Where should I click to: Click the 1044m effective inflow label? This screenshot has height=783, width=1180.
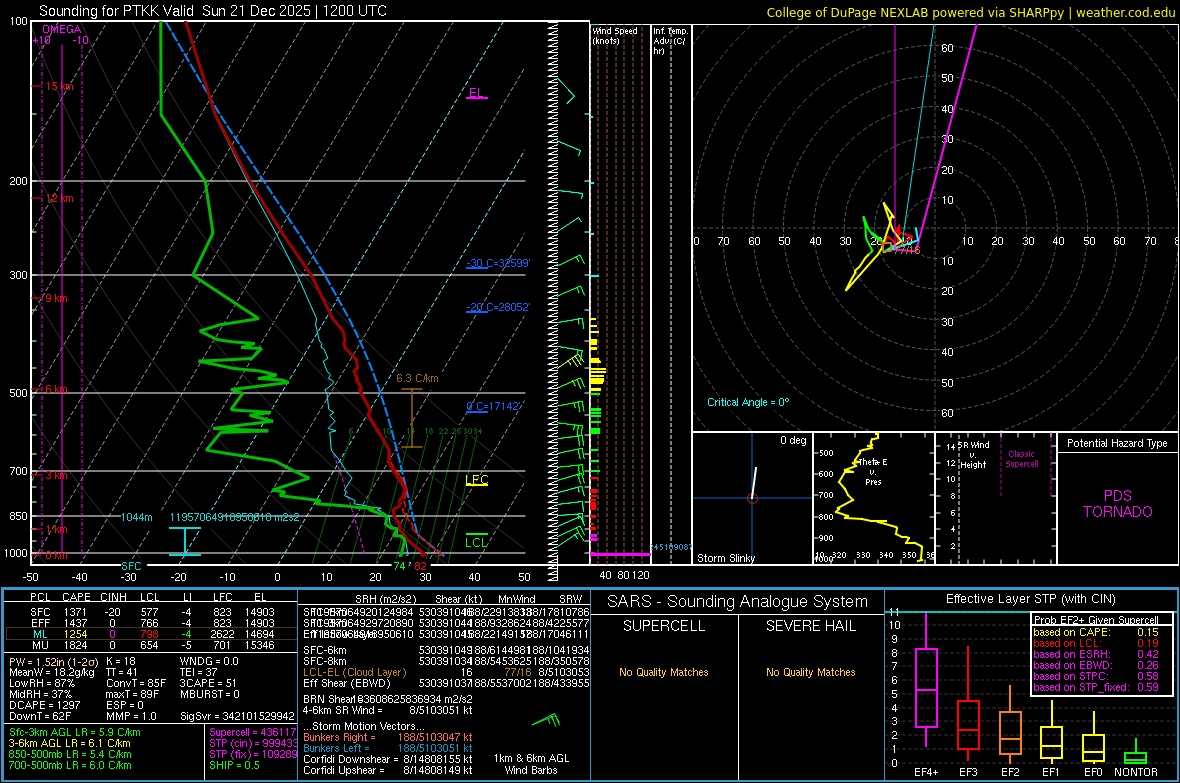(x=136, y=517)
